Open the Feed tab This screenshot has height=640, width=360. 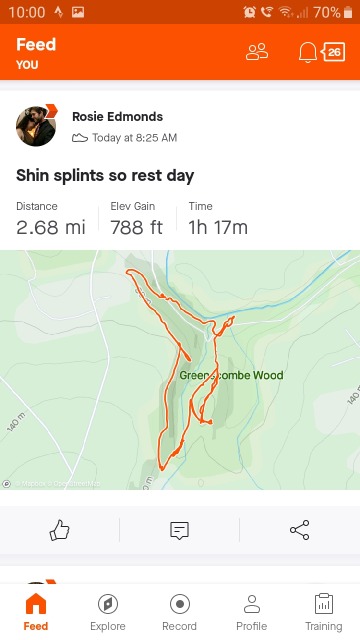point(36,611)
